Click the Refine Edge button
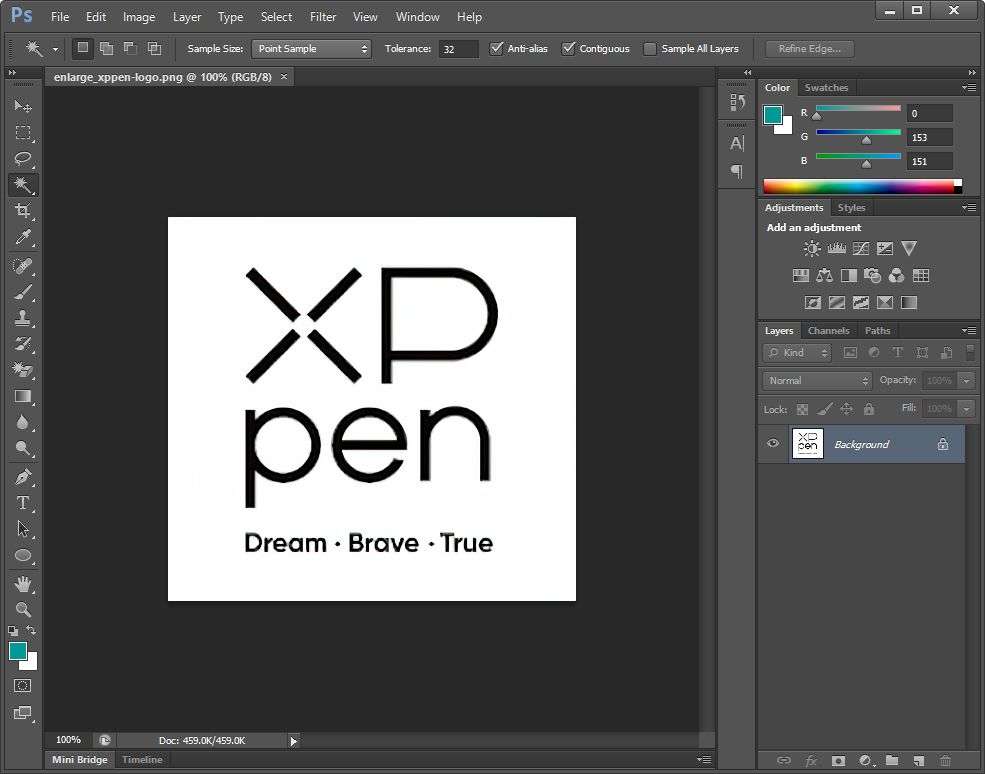Image resolution: width=985 pixels, height=774 pixels. 807,48
